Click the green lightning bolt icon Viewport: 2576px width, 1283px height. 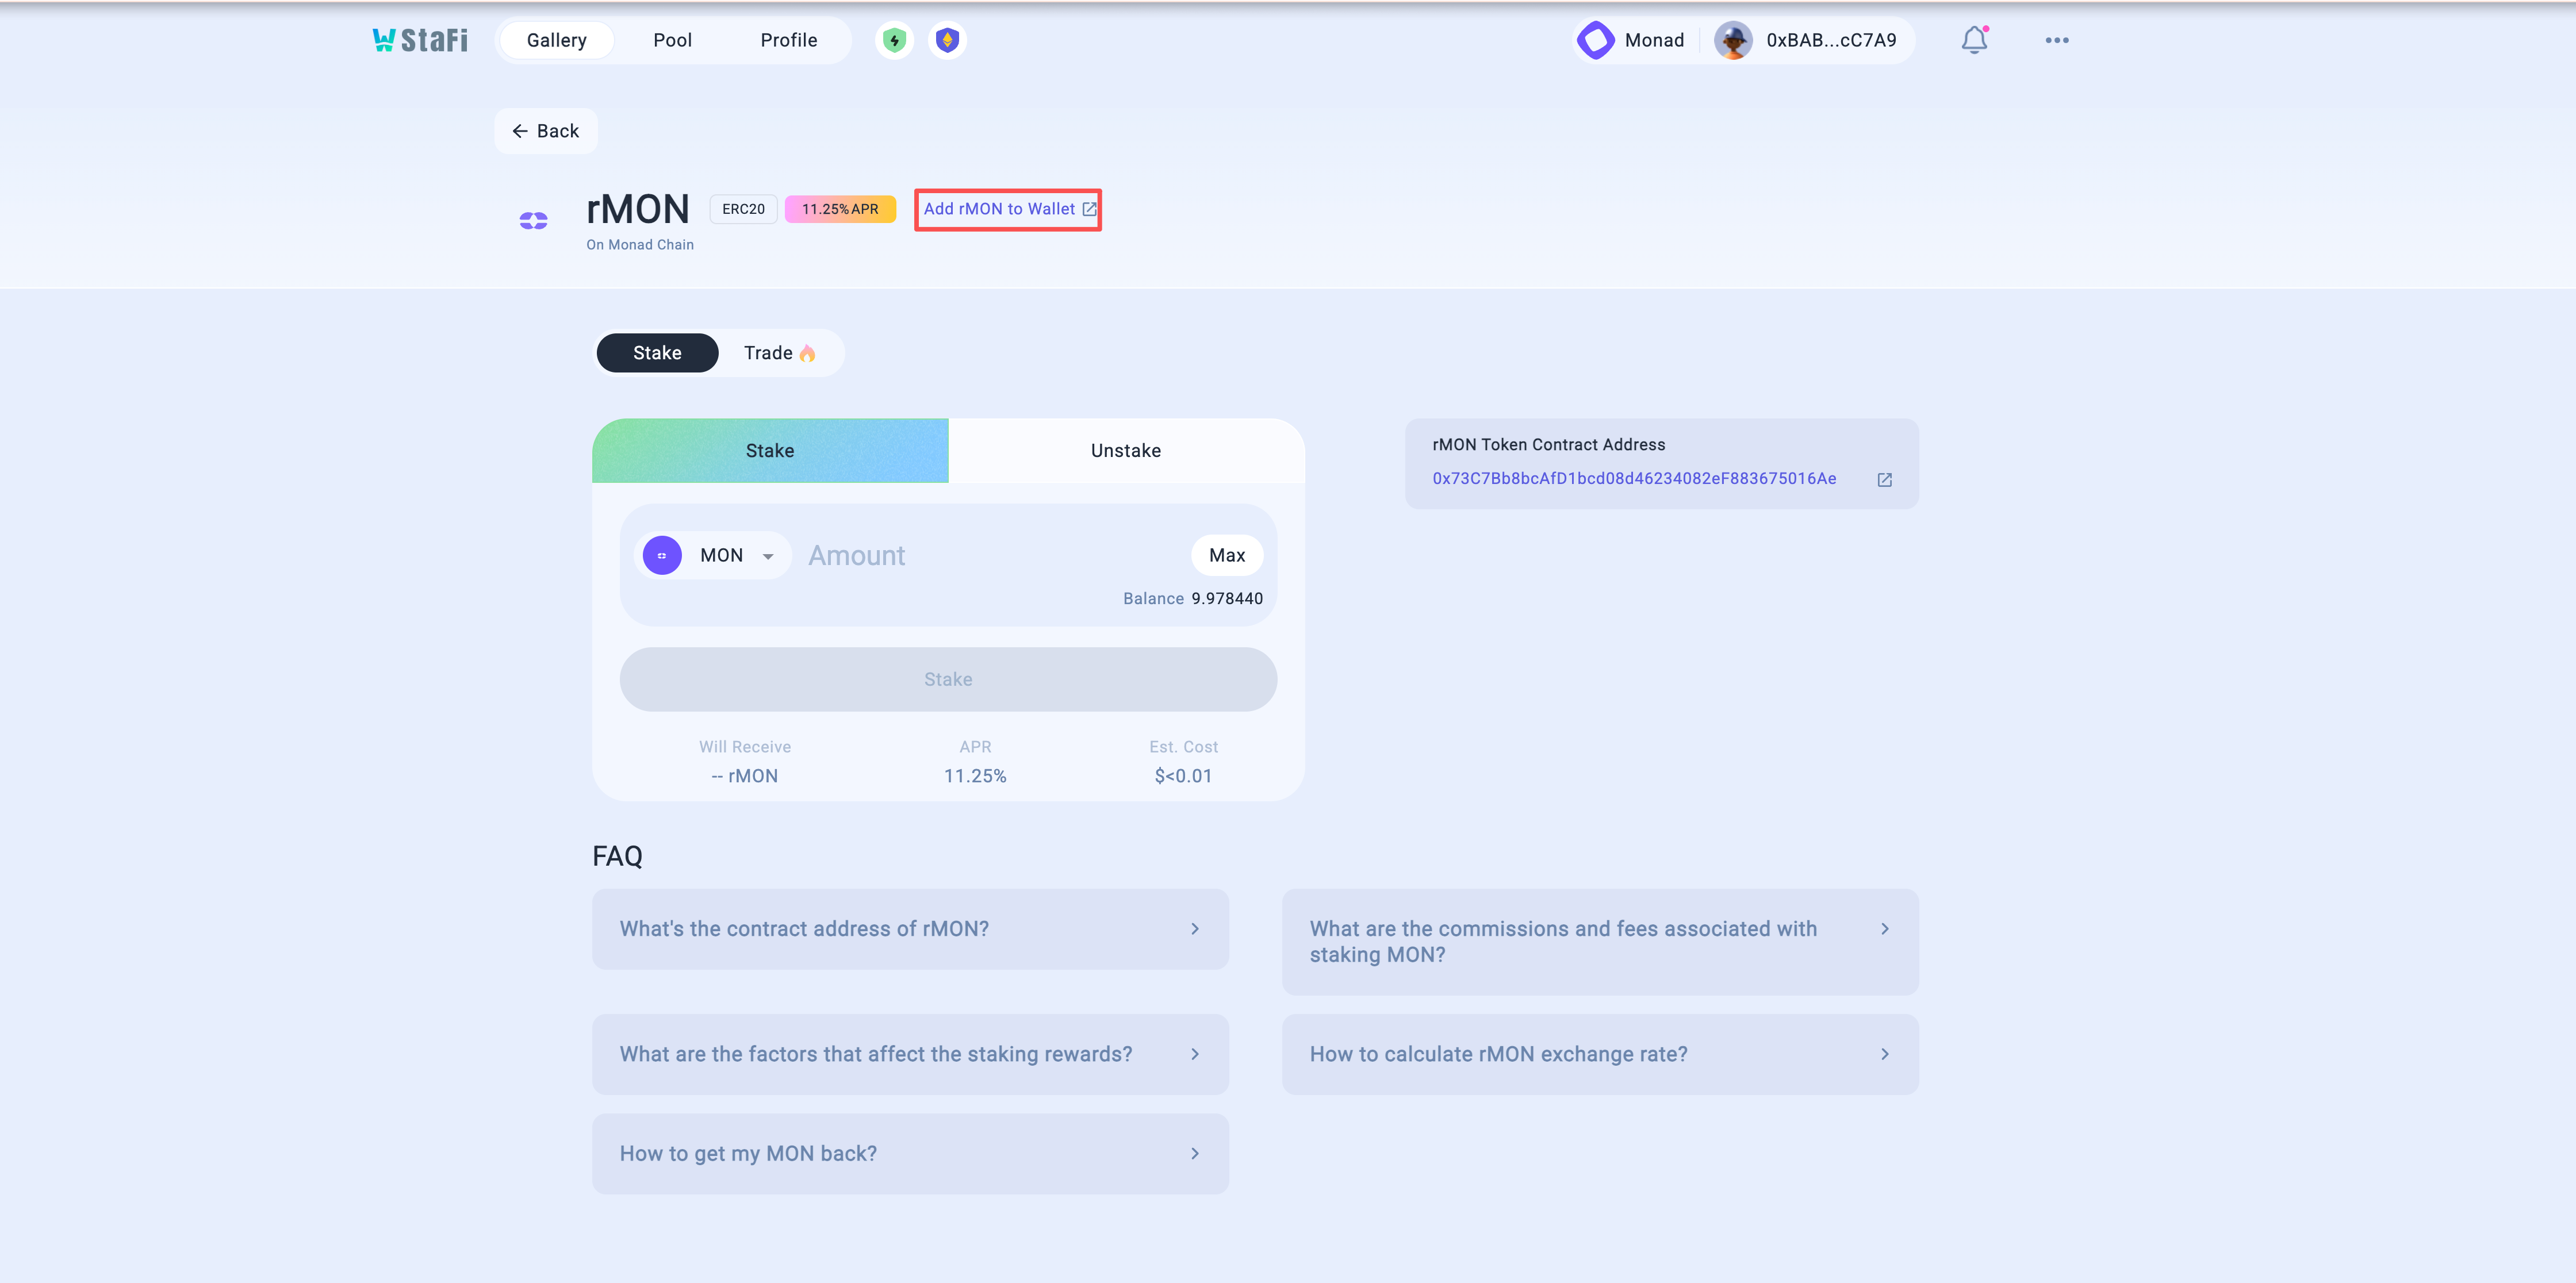pos(894,41)
